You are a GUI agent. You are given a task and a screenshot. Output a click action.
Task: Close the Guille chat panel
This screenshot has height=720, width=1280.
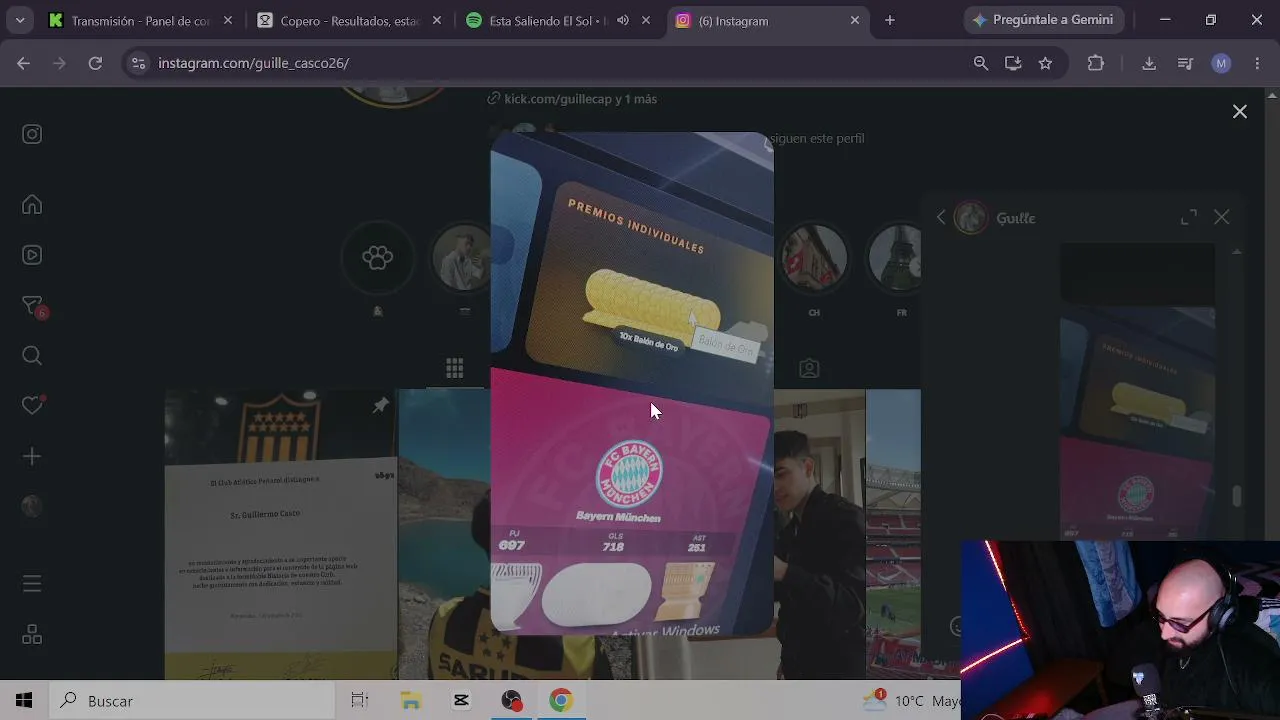tap(1222, 217)
